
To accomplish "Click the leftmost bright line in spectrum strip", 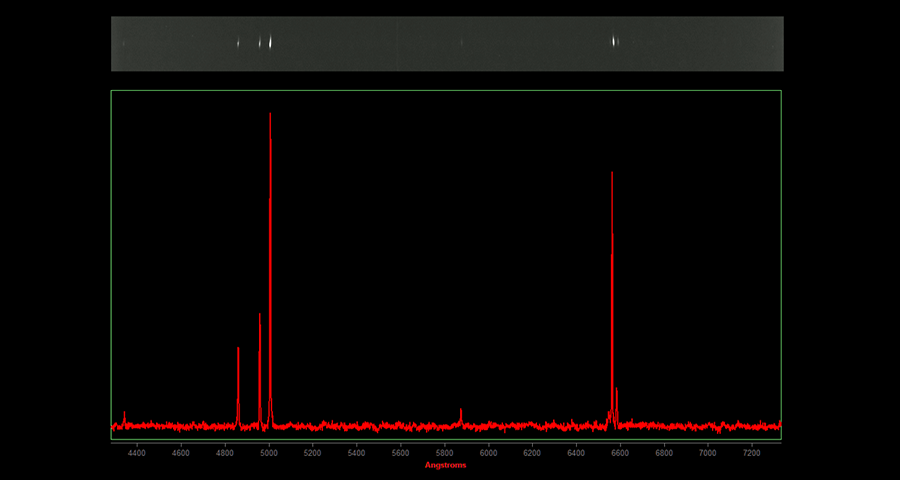I will pyautogui.click(x=238, y=43).
